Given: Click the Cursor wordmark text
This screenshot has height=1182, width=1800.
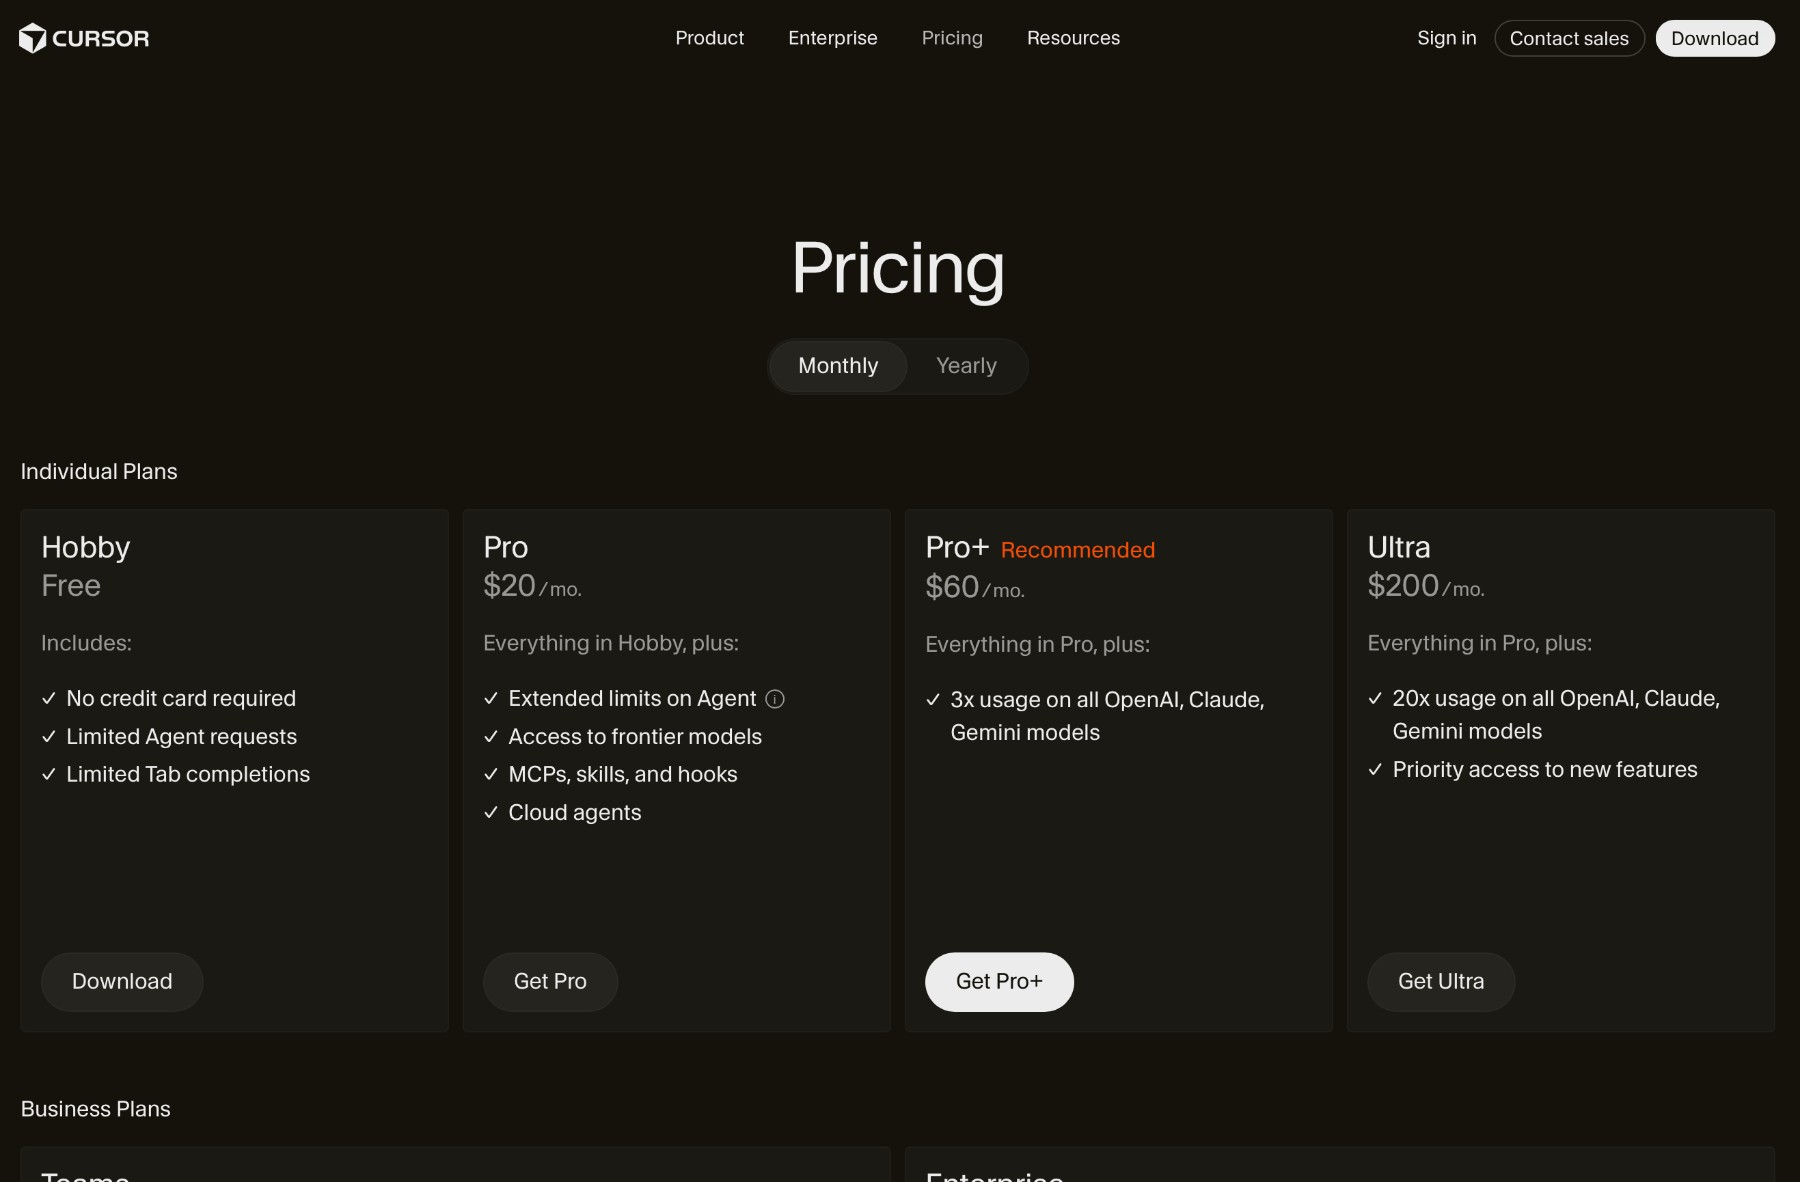Looking at the screenshot, I should pyautogui.click(x=100, y=38).
